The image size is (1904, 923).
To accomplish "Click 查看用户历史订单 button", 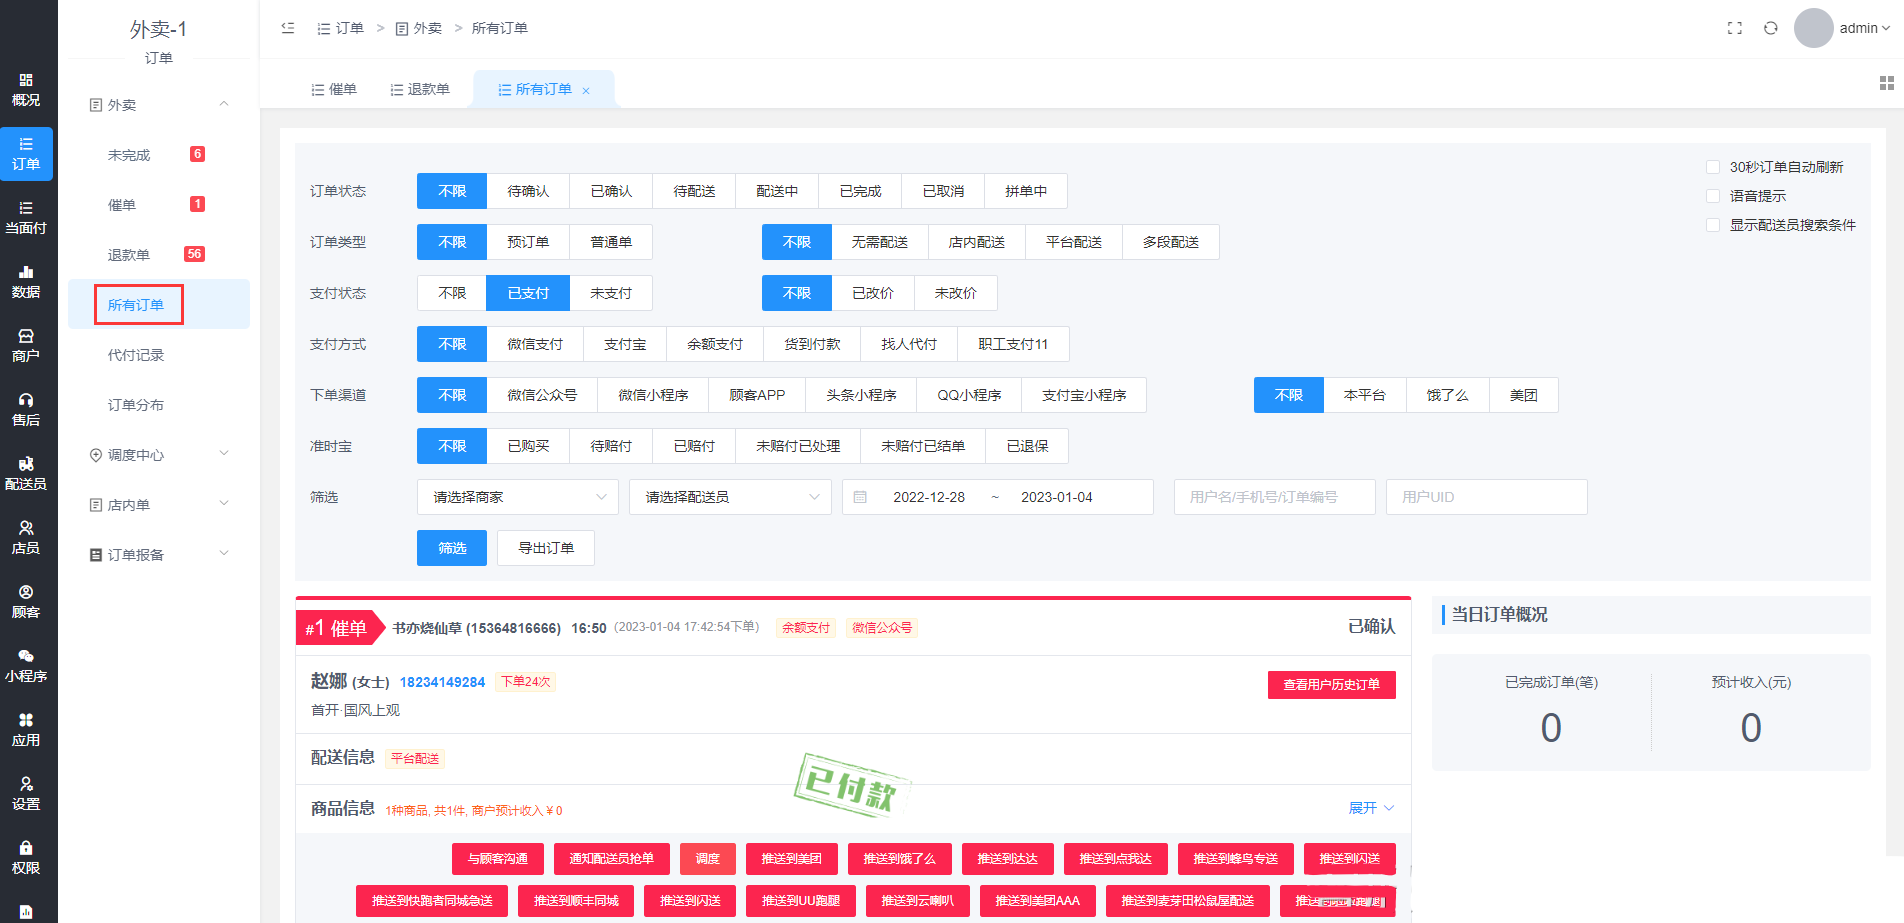I will coord(1332,685).
